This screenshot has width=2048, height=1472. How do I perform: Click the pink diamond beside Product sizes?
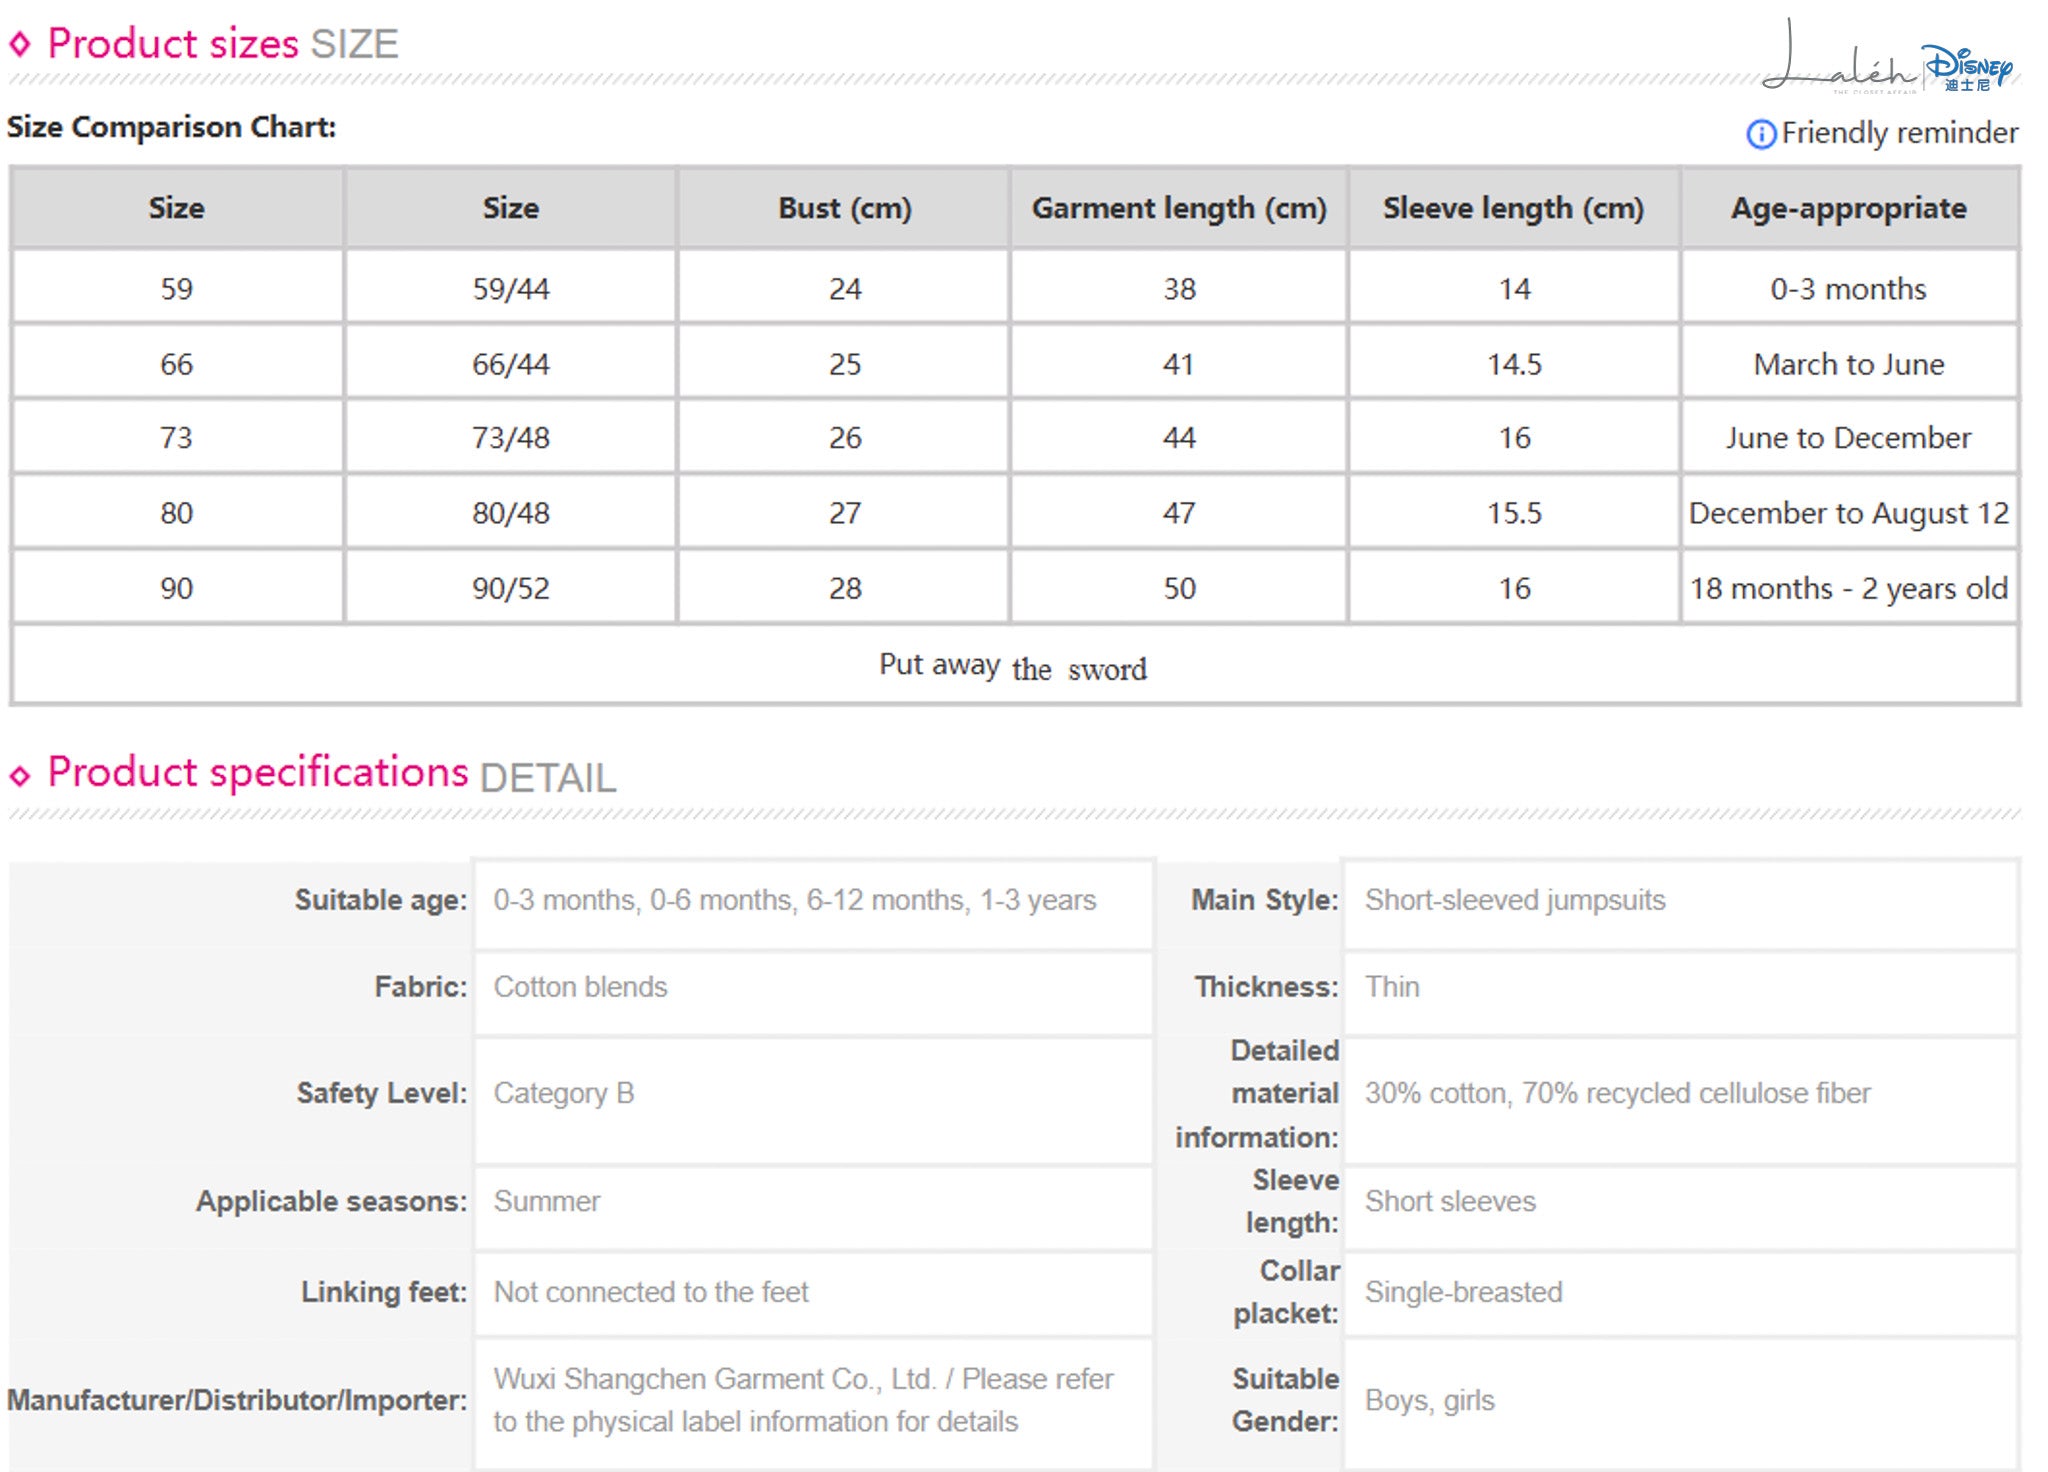pos(20,44)
